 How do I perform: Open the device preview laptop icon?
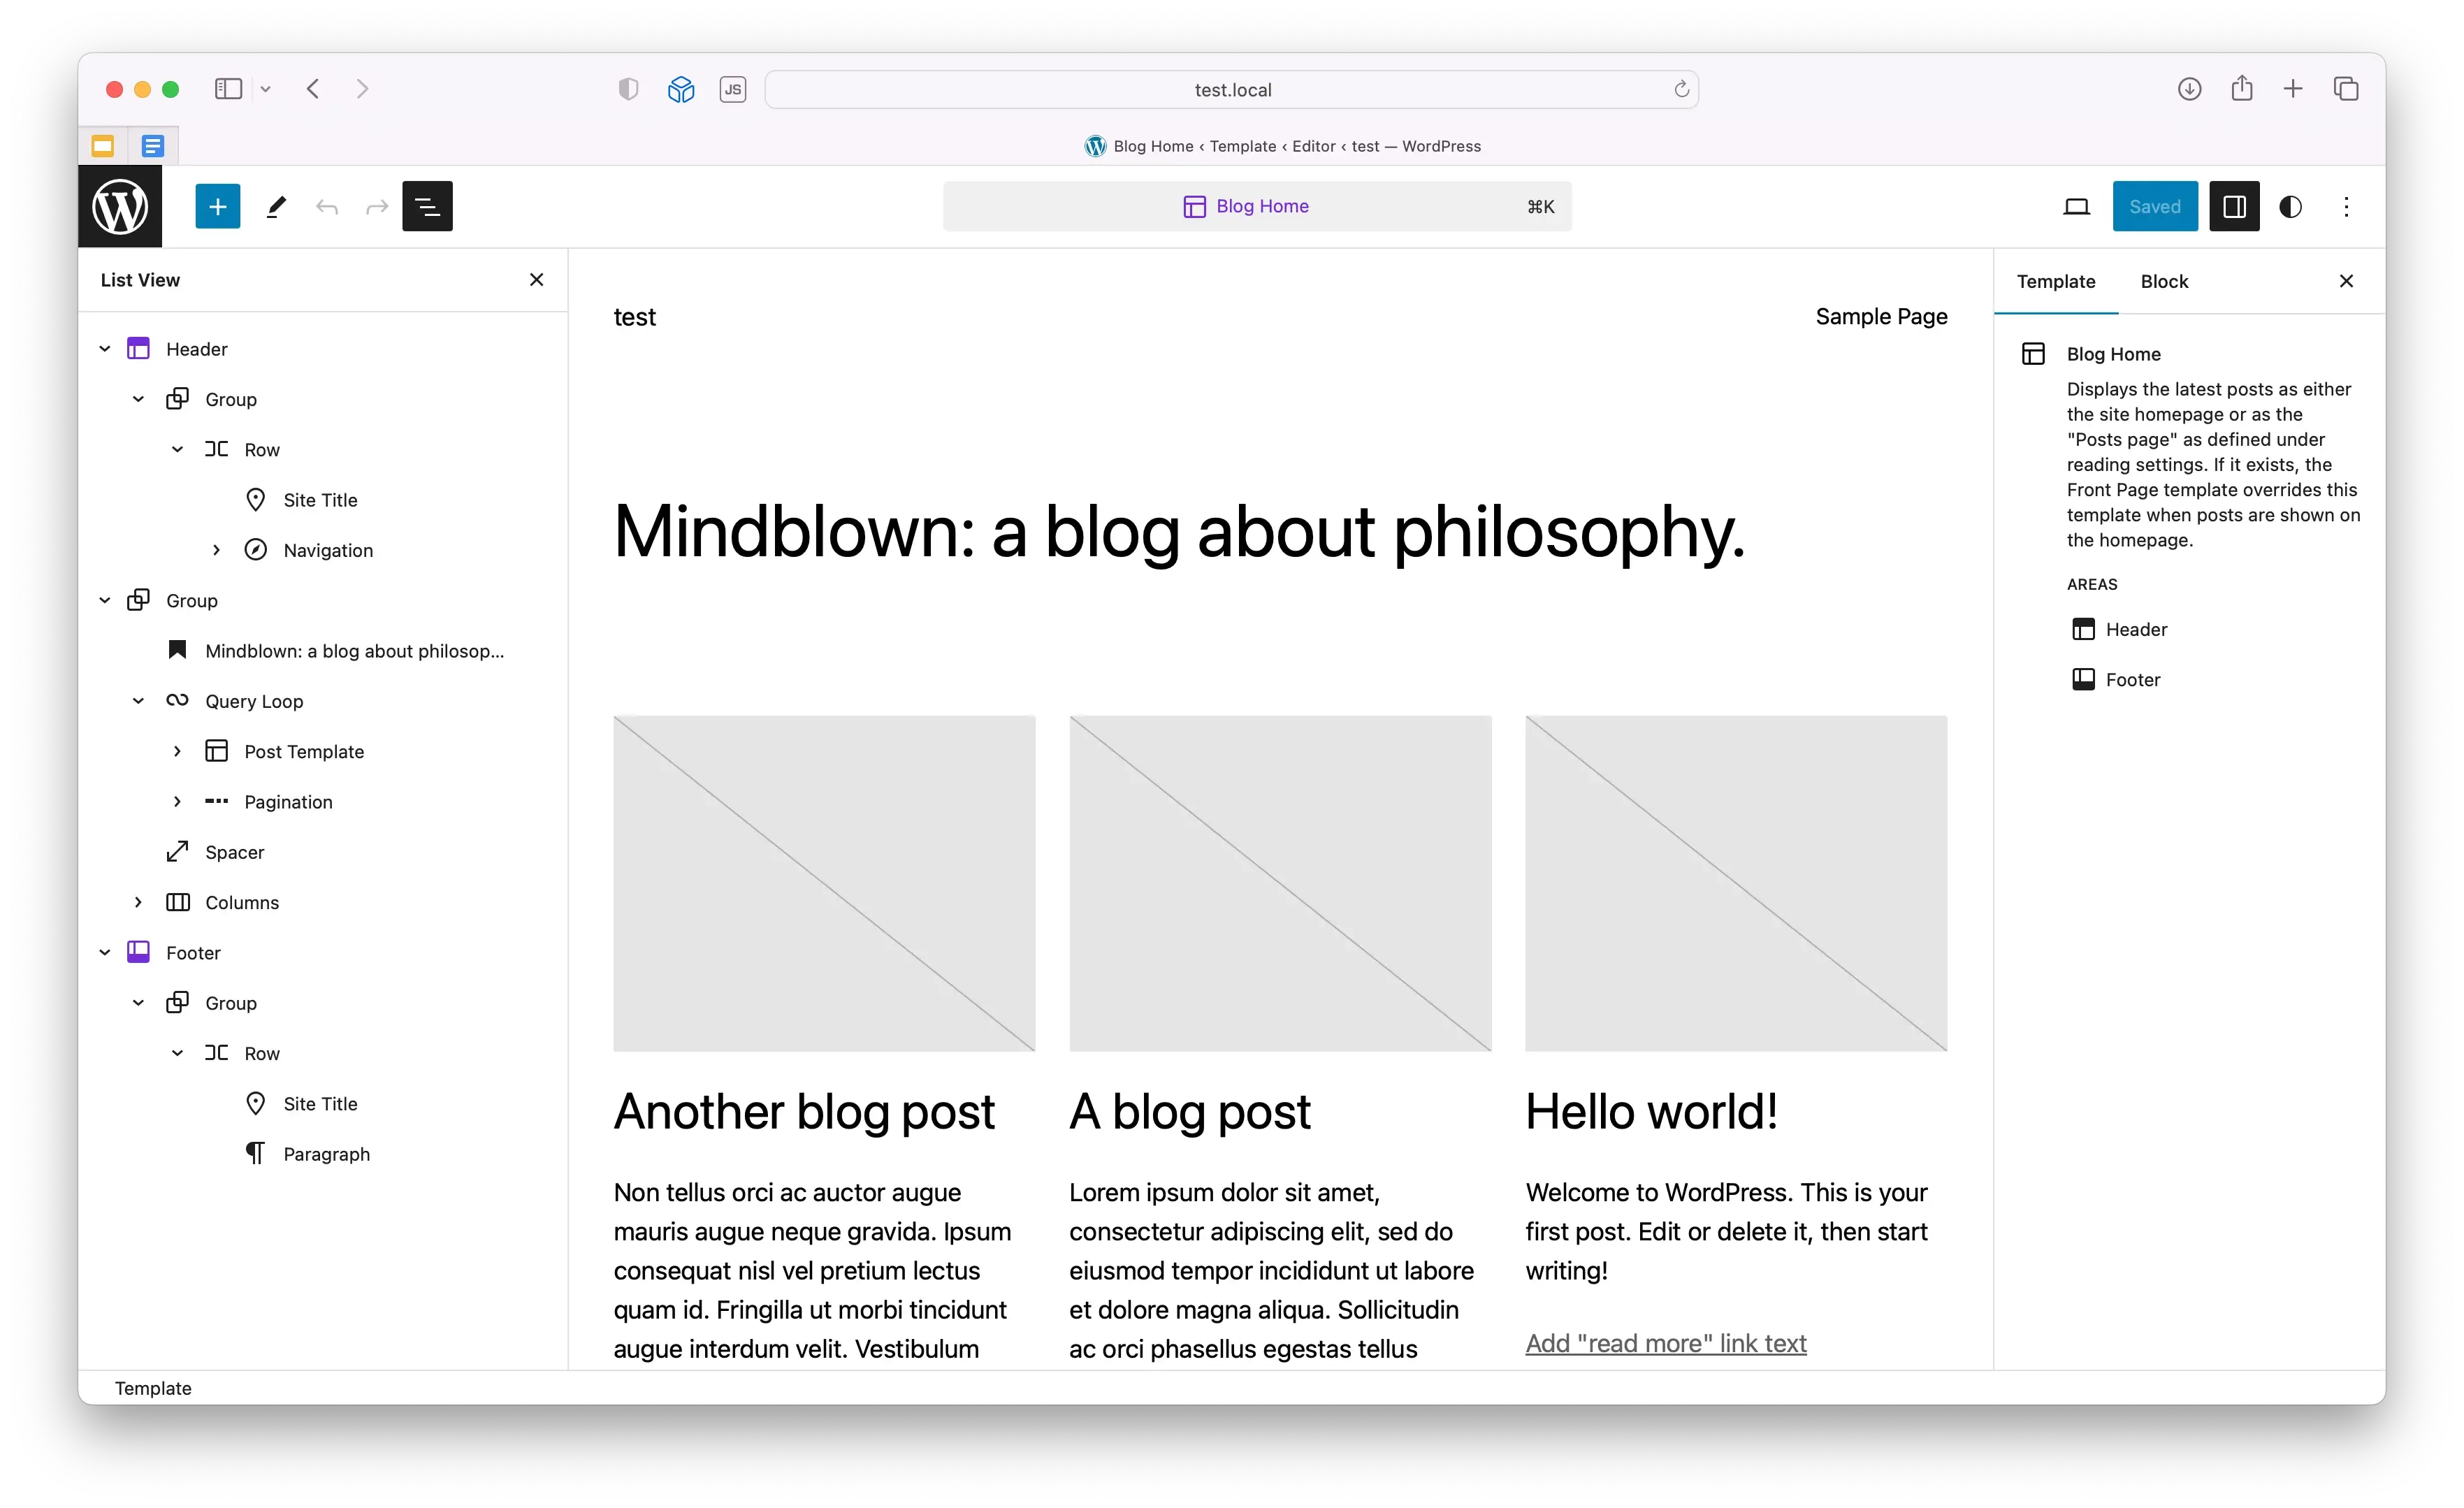2076,206
